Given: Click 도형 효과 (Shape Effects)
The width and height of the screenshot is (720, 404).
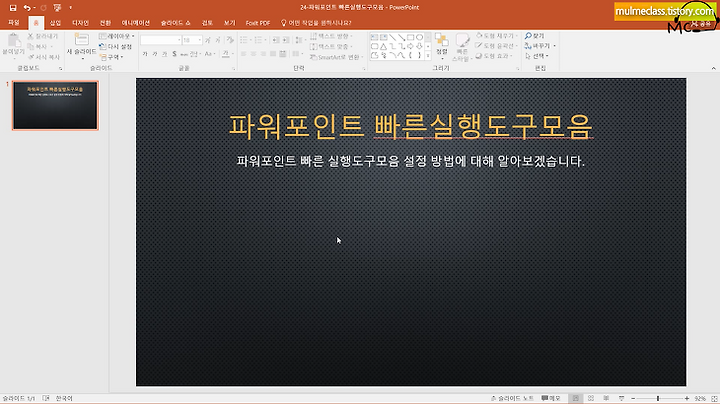Looking at the screenshot, I should pyautogui.click(x=494, y=56).
